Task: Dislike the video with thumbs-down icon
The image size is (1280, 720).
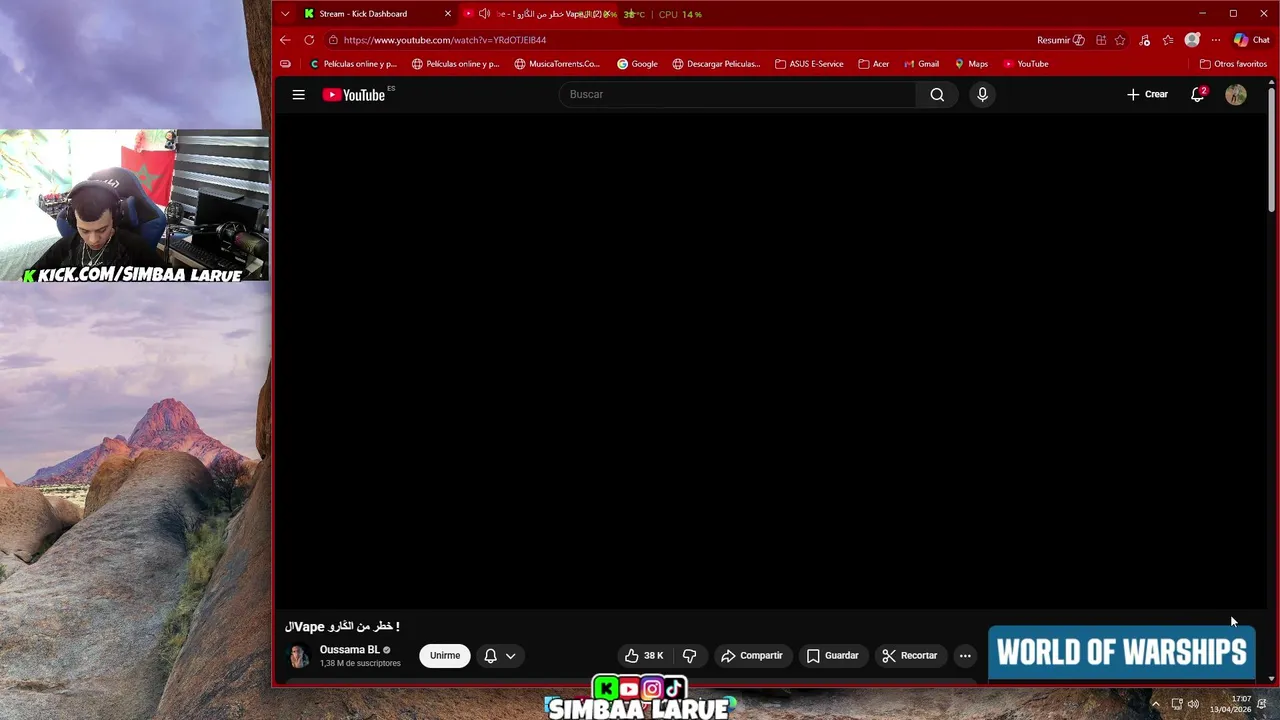Action: (x=689, y=656)
